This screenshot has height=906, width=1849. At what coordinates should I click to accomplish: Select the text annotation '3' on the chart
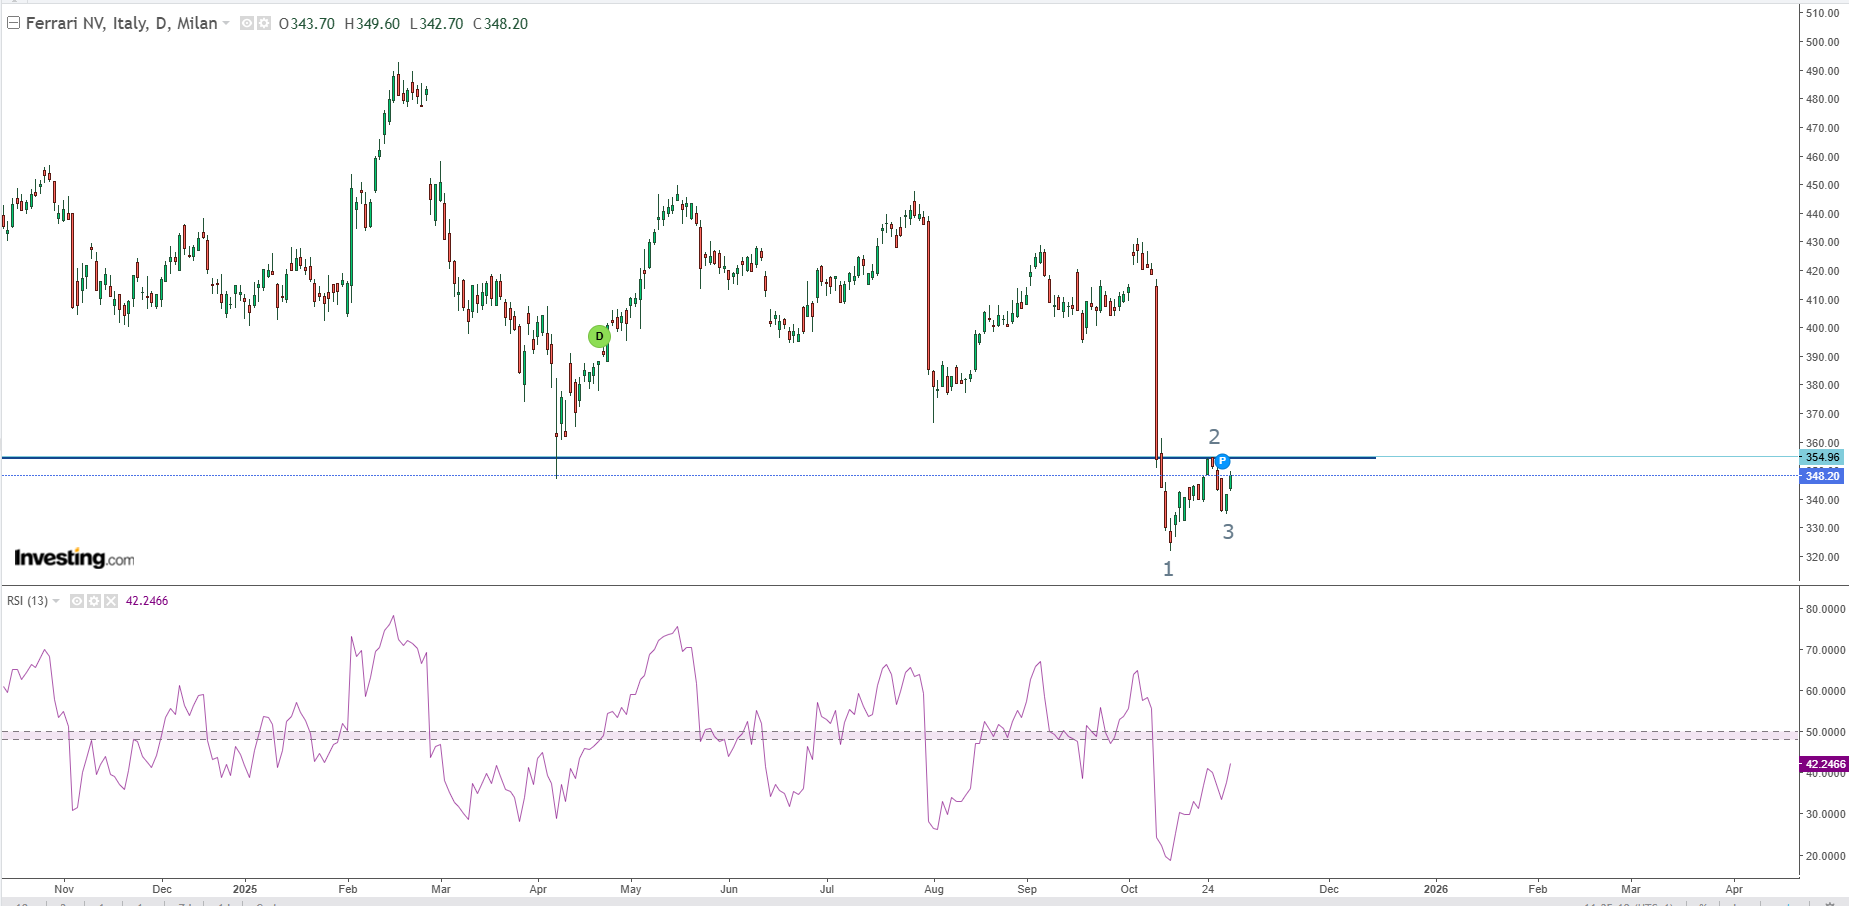1228,532
